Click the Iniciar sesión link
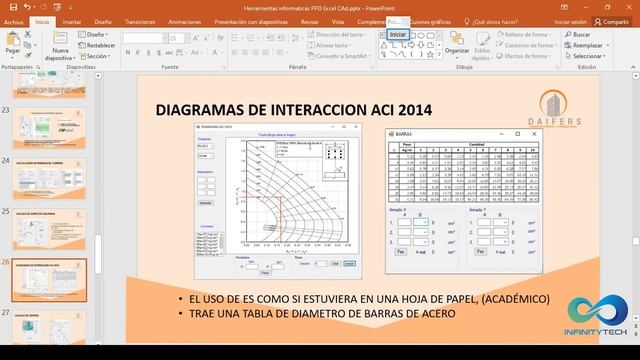The height and width of the screenshot is (360, 640). pos(570,22)
